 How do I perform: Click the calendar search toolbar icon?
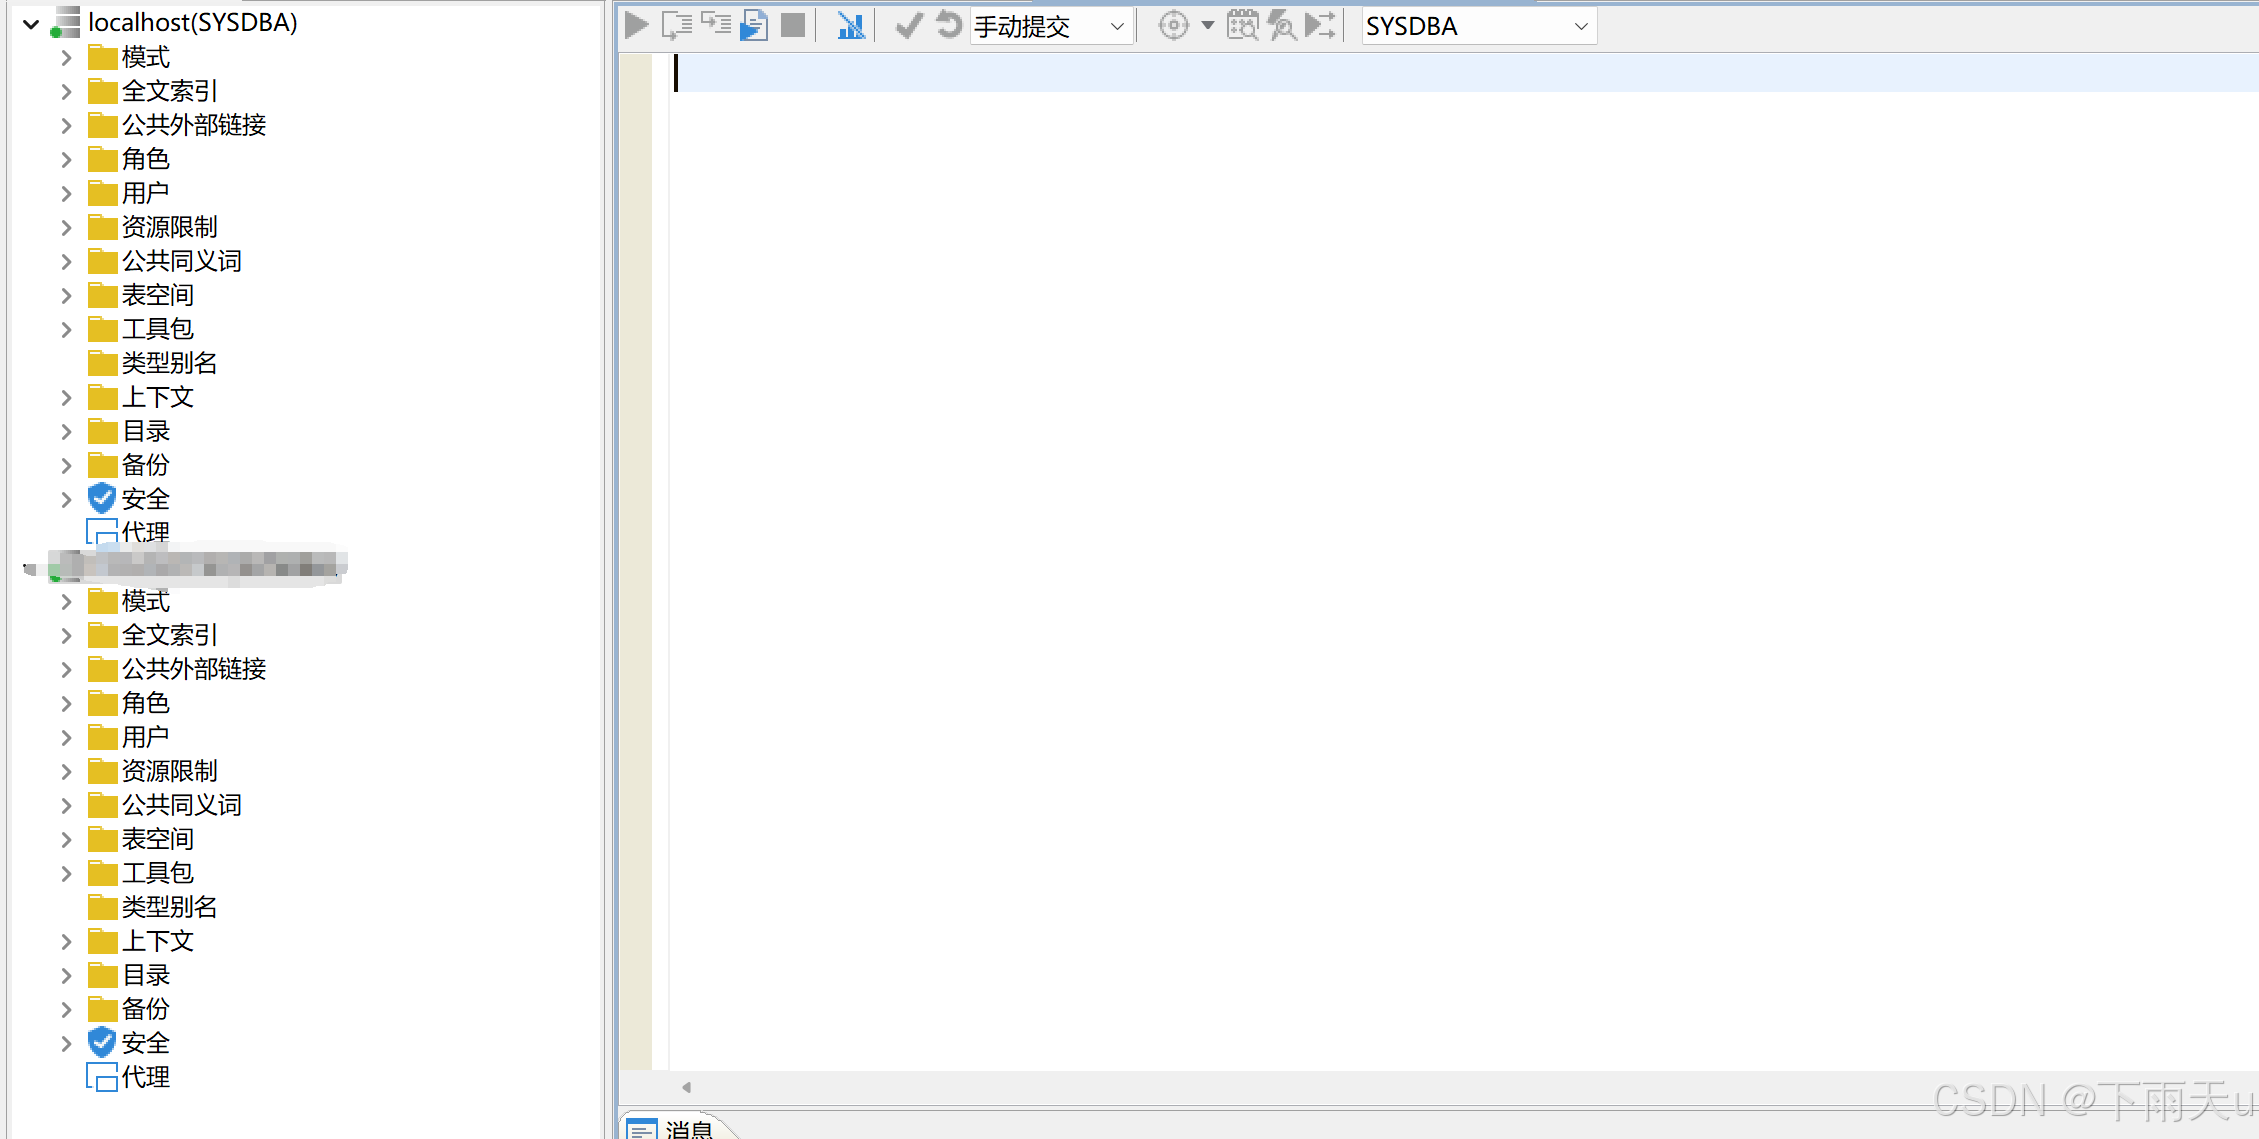pos(1242,25)
